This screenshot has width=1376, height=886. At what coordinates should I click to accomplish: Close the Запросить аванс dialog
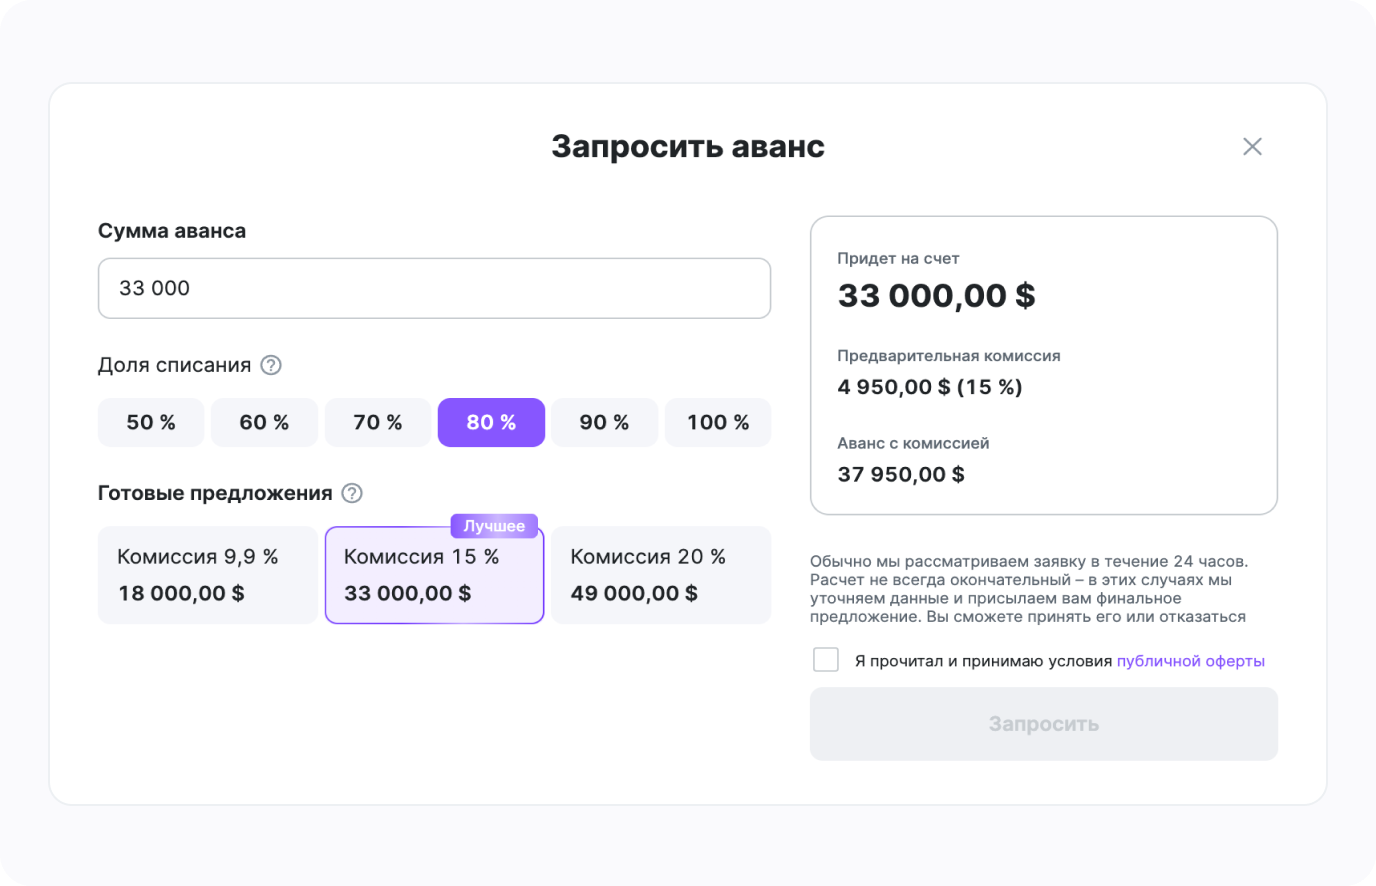[1252, 147]
